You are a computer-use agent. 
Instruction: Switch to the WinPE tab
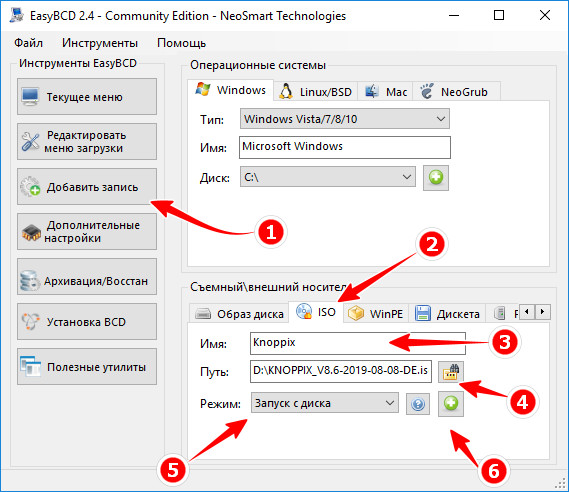click(376, 313)
